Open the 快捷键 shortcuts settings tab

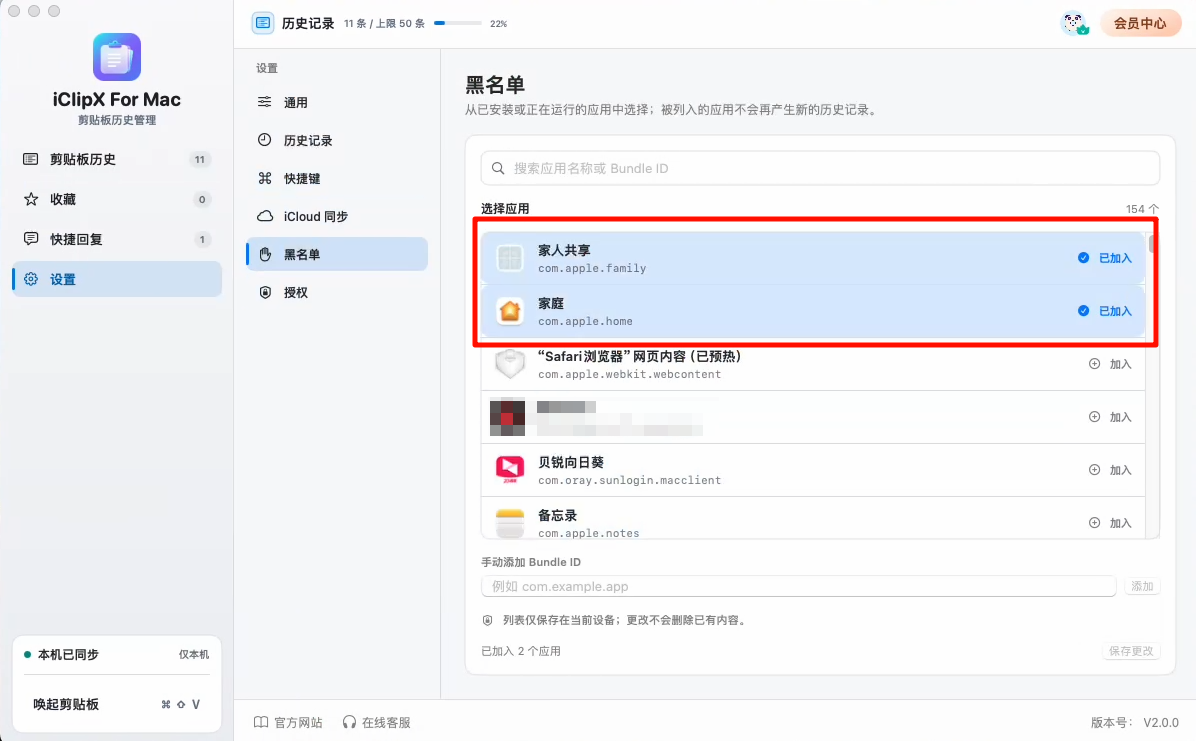pos(336,179)
